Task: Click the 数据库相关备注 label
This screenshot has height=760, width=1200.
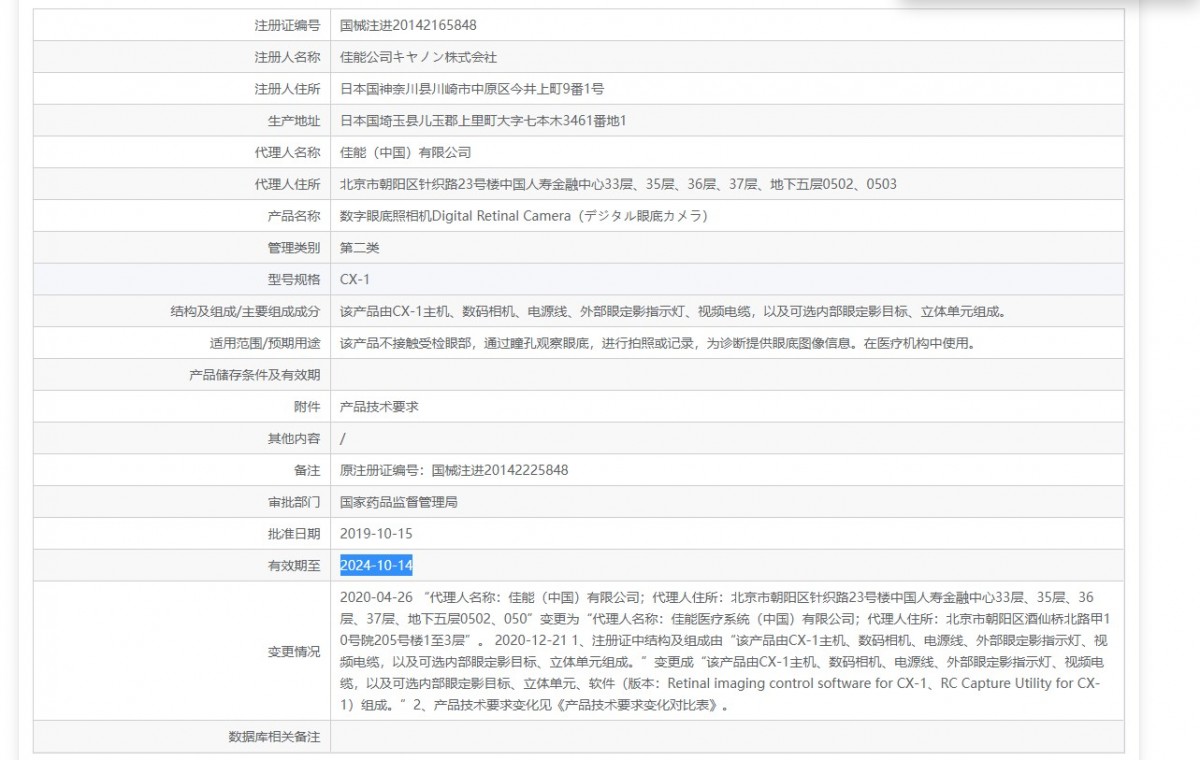Action: click(274, 737)
